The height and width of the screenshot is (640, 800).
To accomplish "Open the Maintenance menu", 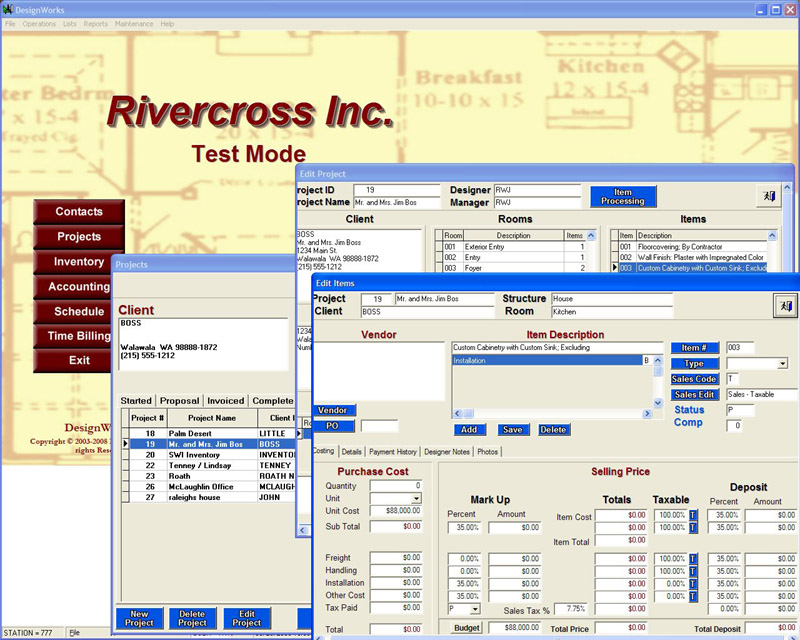I will pos(134,24).
